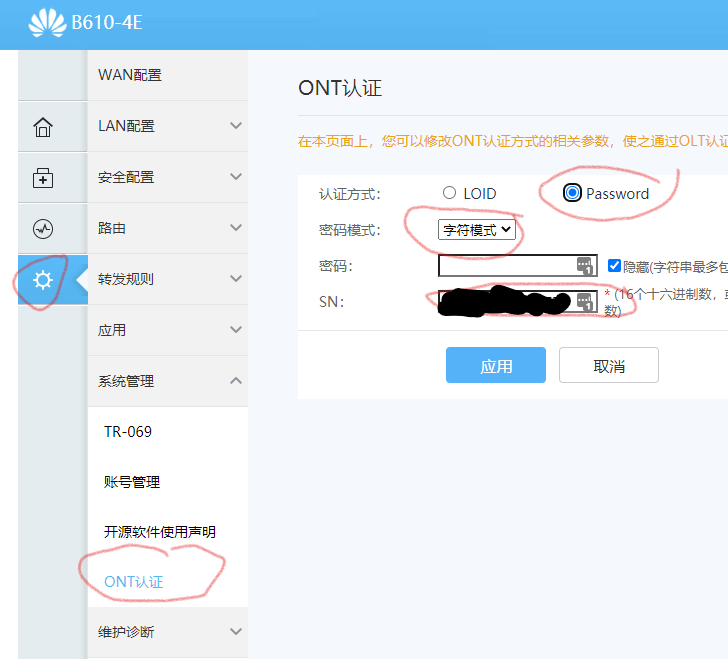Click the 密码 input field
Image resolution: width=728 pixels, height=659 pixels.
[x=506, y=266]
